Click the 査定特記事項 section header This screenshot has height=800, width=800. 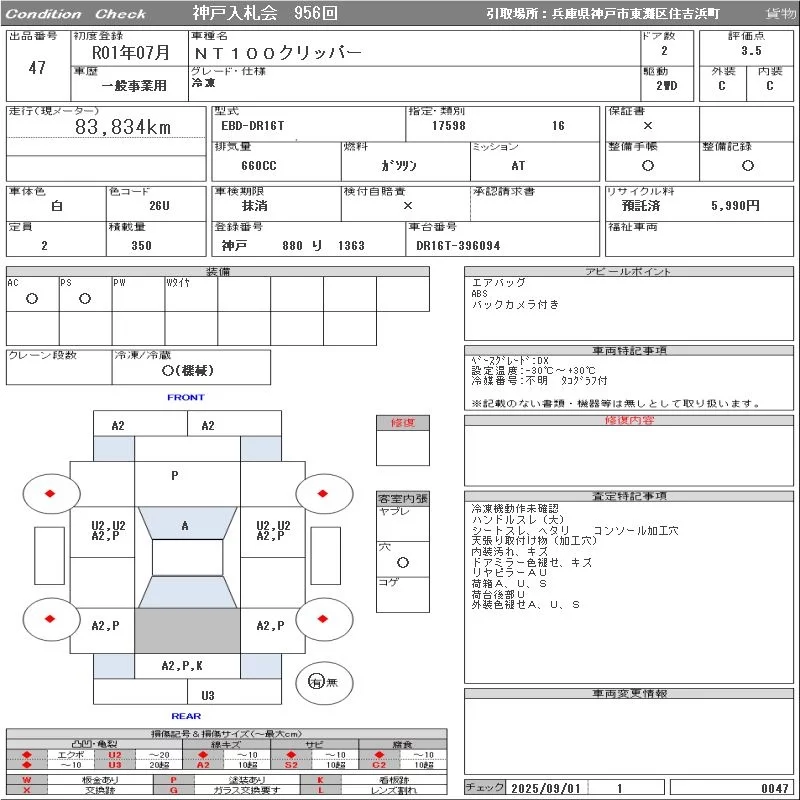click(628, 496)
